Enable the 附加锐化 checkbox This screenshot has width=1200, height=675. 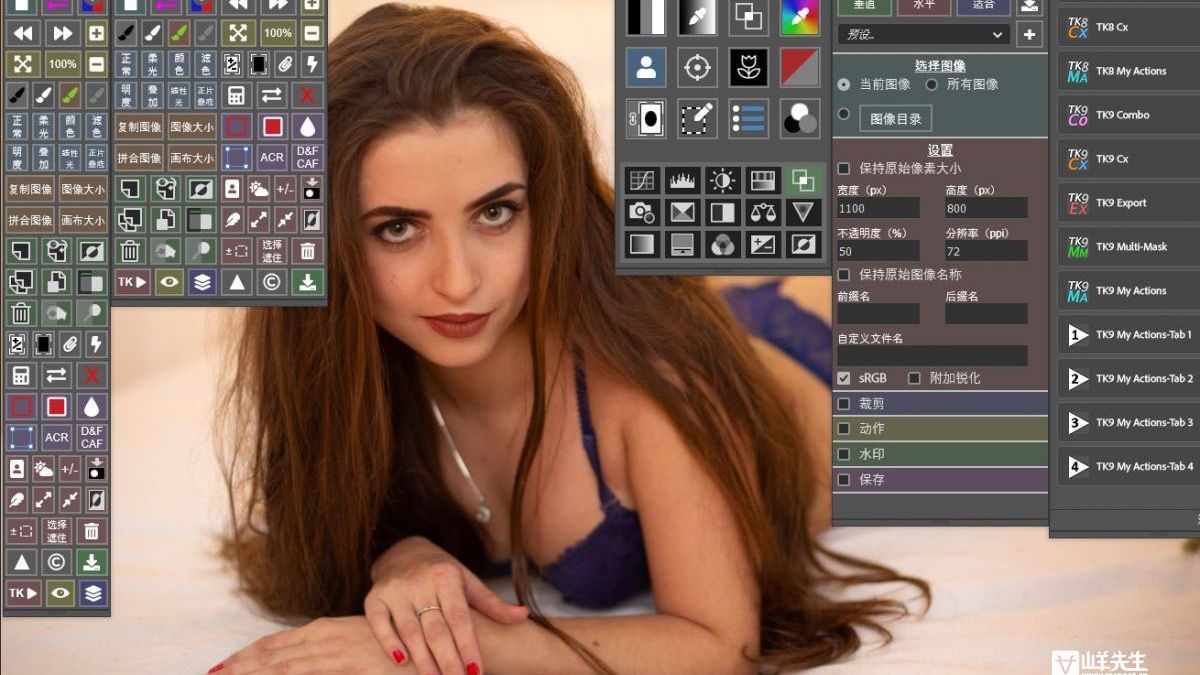(x=914, y=378)
